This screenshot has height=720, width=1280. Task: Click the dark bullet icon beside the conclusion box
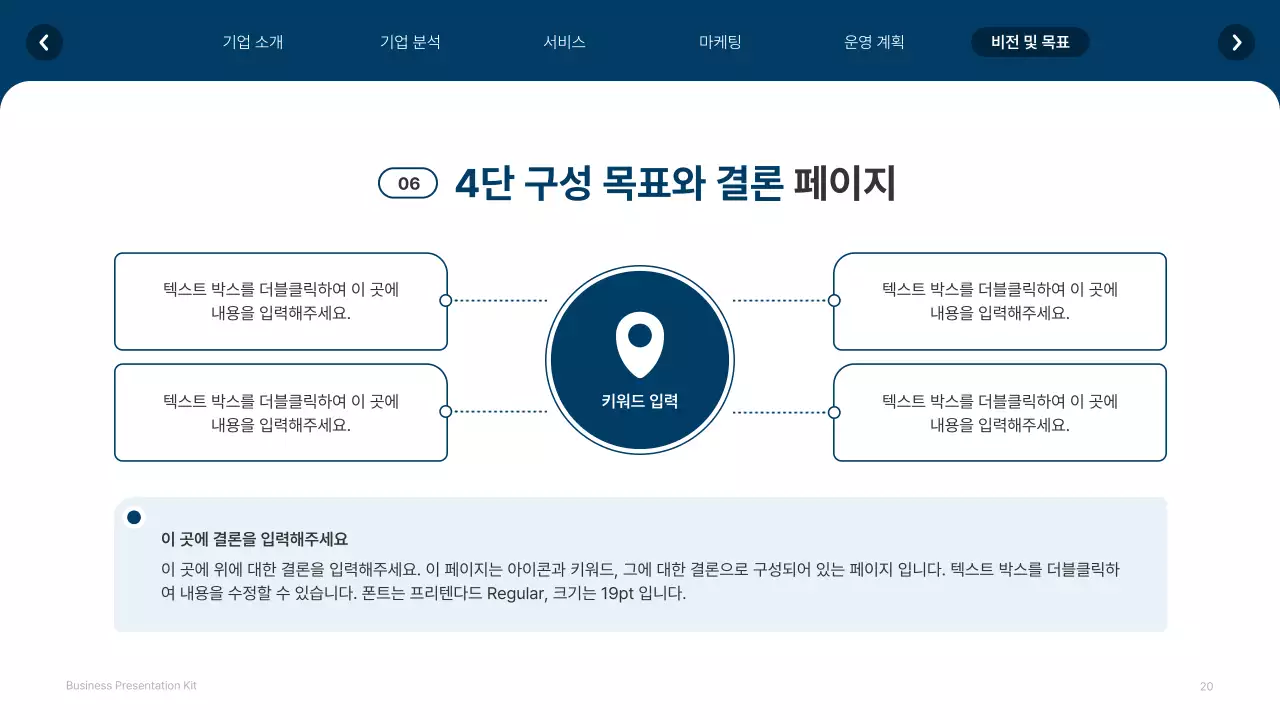click(x=134, y=517)
